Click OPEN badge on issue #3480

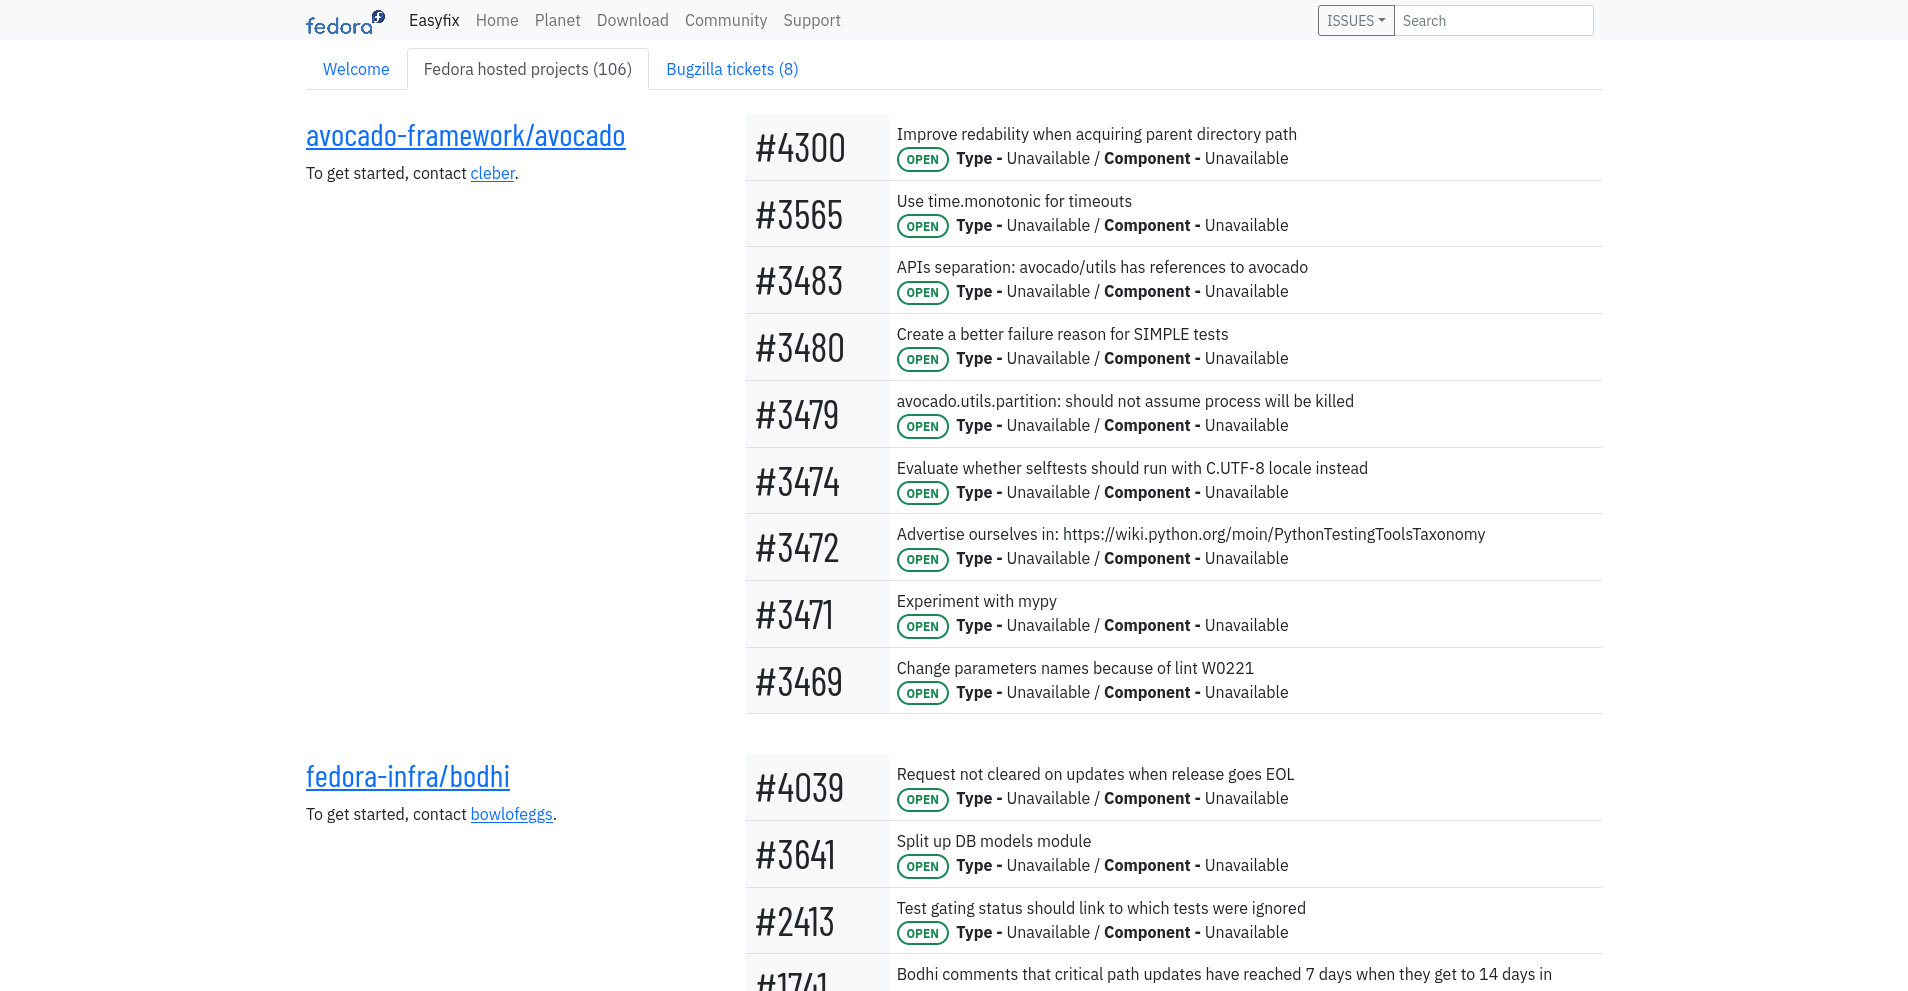pyautogui.click(x=922, y=359)
